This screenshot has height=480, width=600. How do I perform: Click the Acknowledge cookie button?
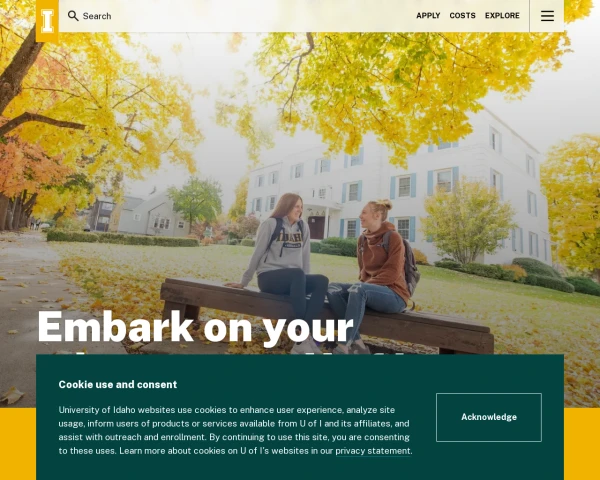(489, 417)
